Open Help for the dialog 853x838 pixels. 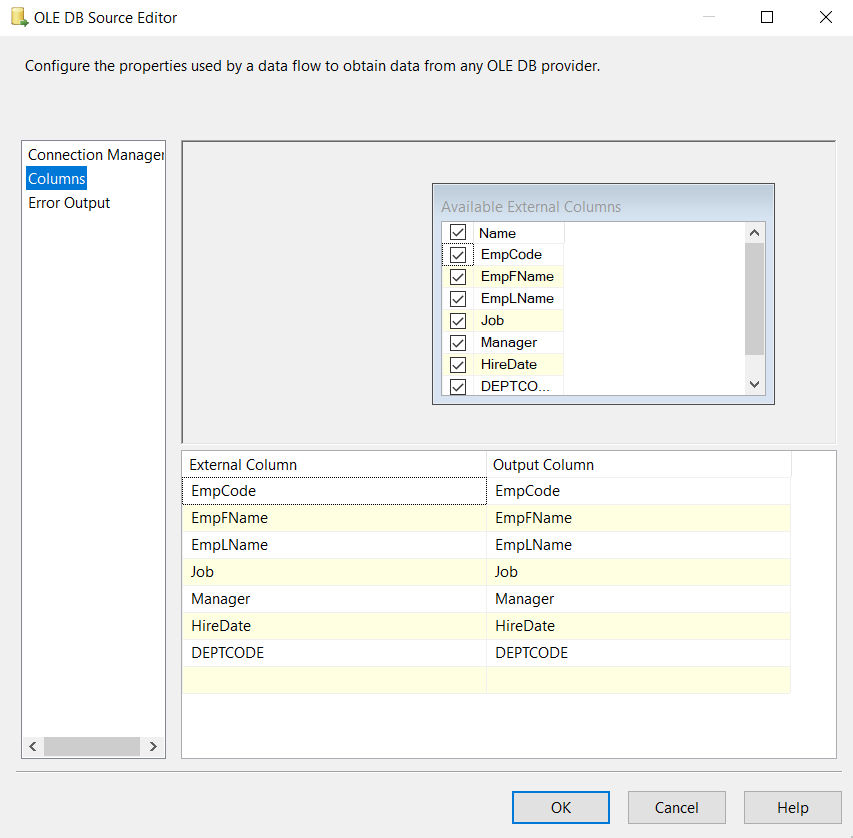tap(792, 807)
